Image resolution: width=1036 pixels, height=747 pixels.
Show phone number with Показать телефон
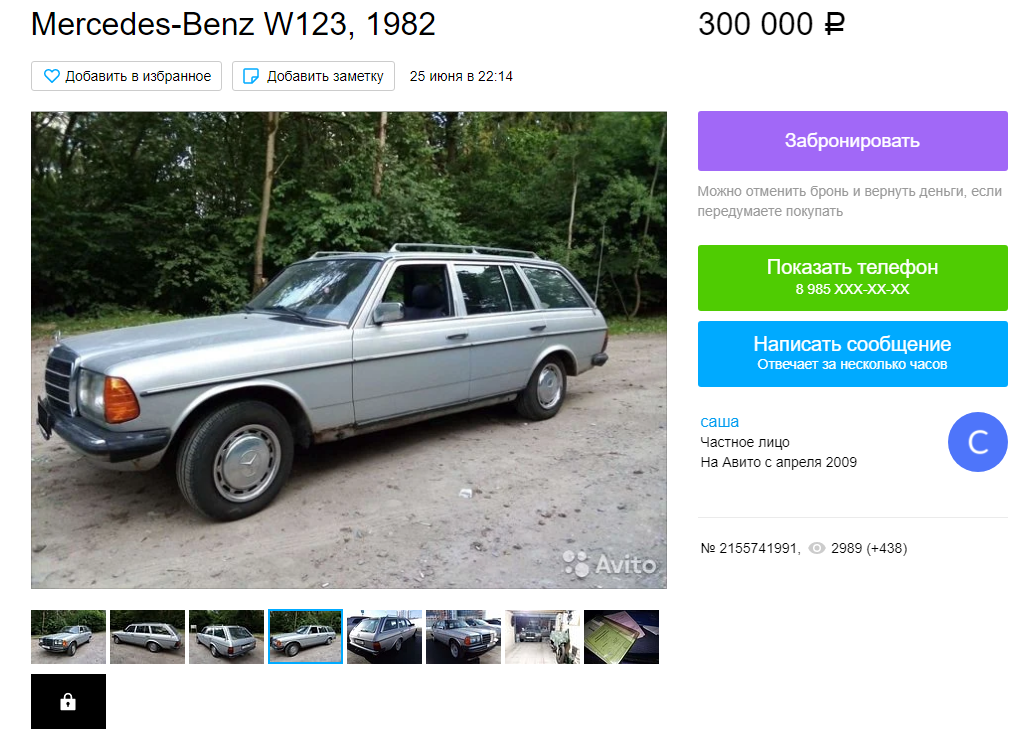[852, 277]
